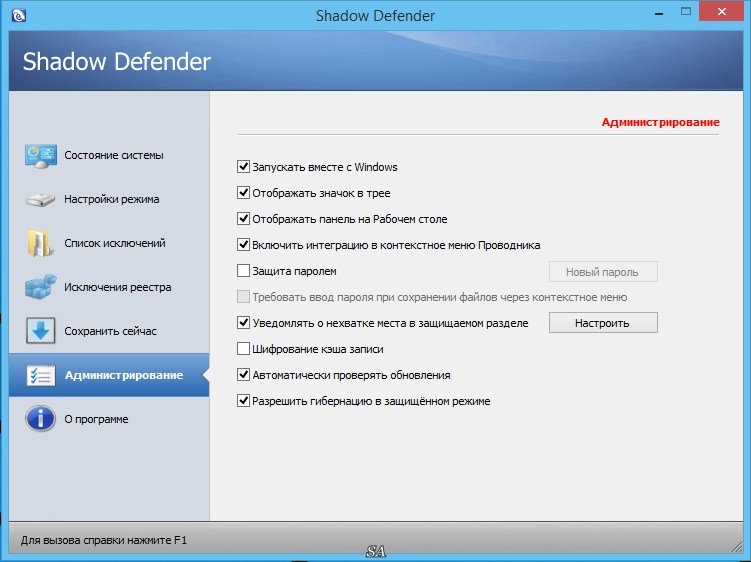Enable the Защита паролем checkbox

243,271
